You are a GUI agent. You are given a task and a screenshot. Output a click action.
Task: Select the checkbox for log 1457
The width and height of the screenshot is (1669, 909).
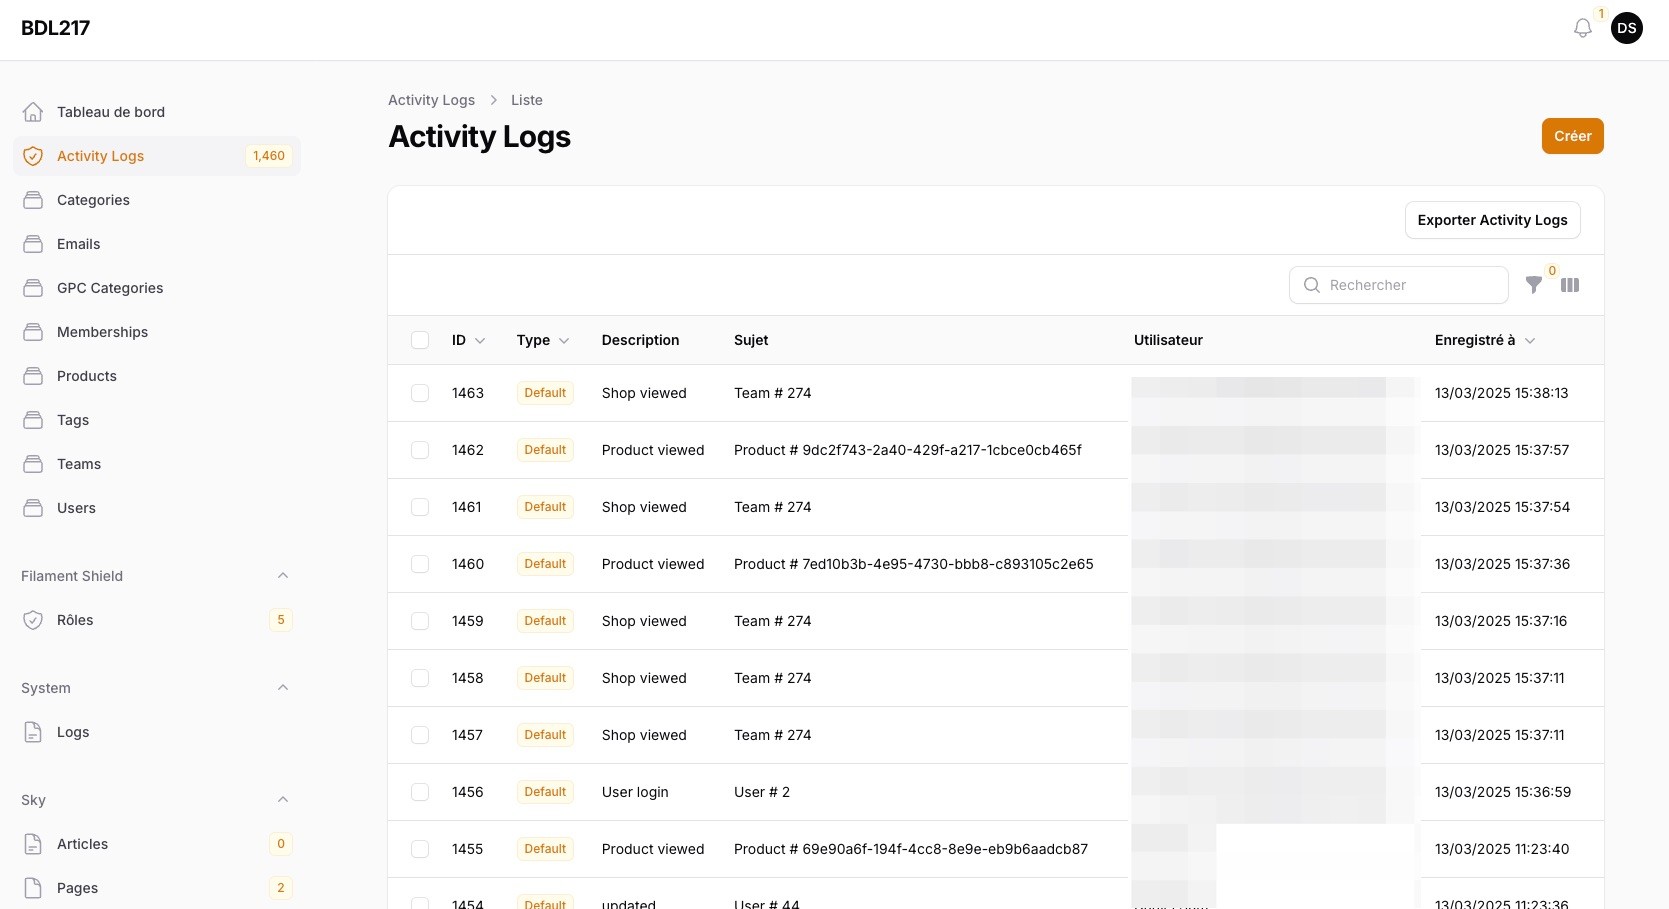[420, 735]
